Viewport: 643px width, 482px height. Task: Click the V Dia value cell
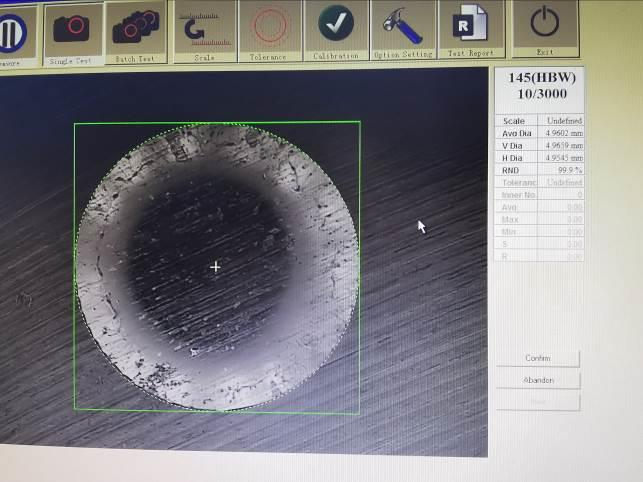(x=563, y=146)
